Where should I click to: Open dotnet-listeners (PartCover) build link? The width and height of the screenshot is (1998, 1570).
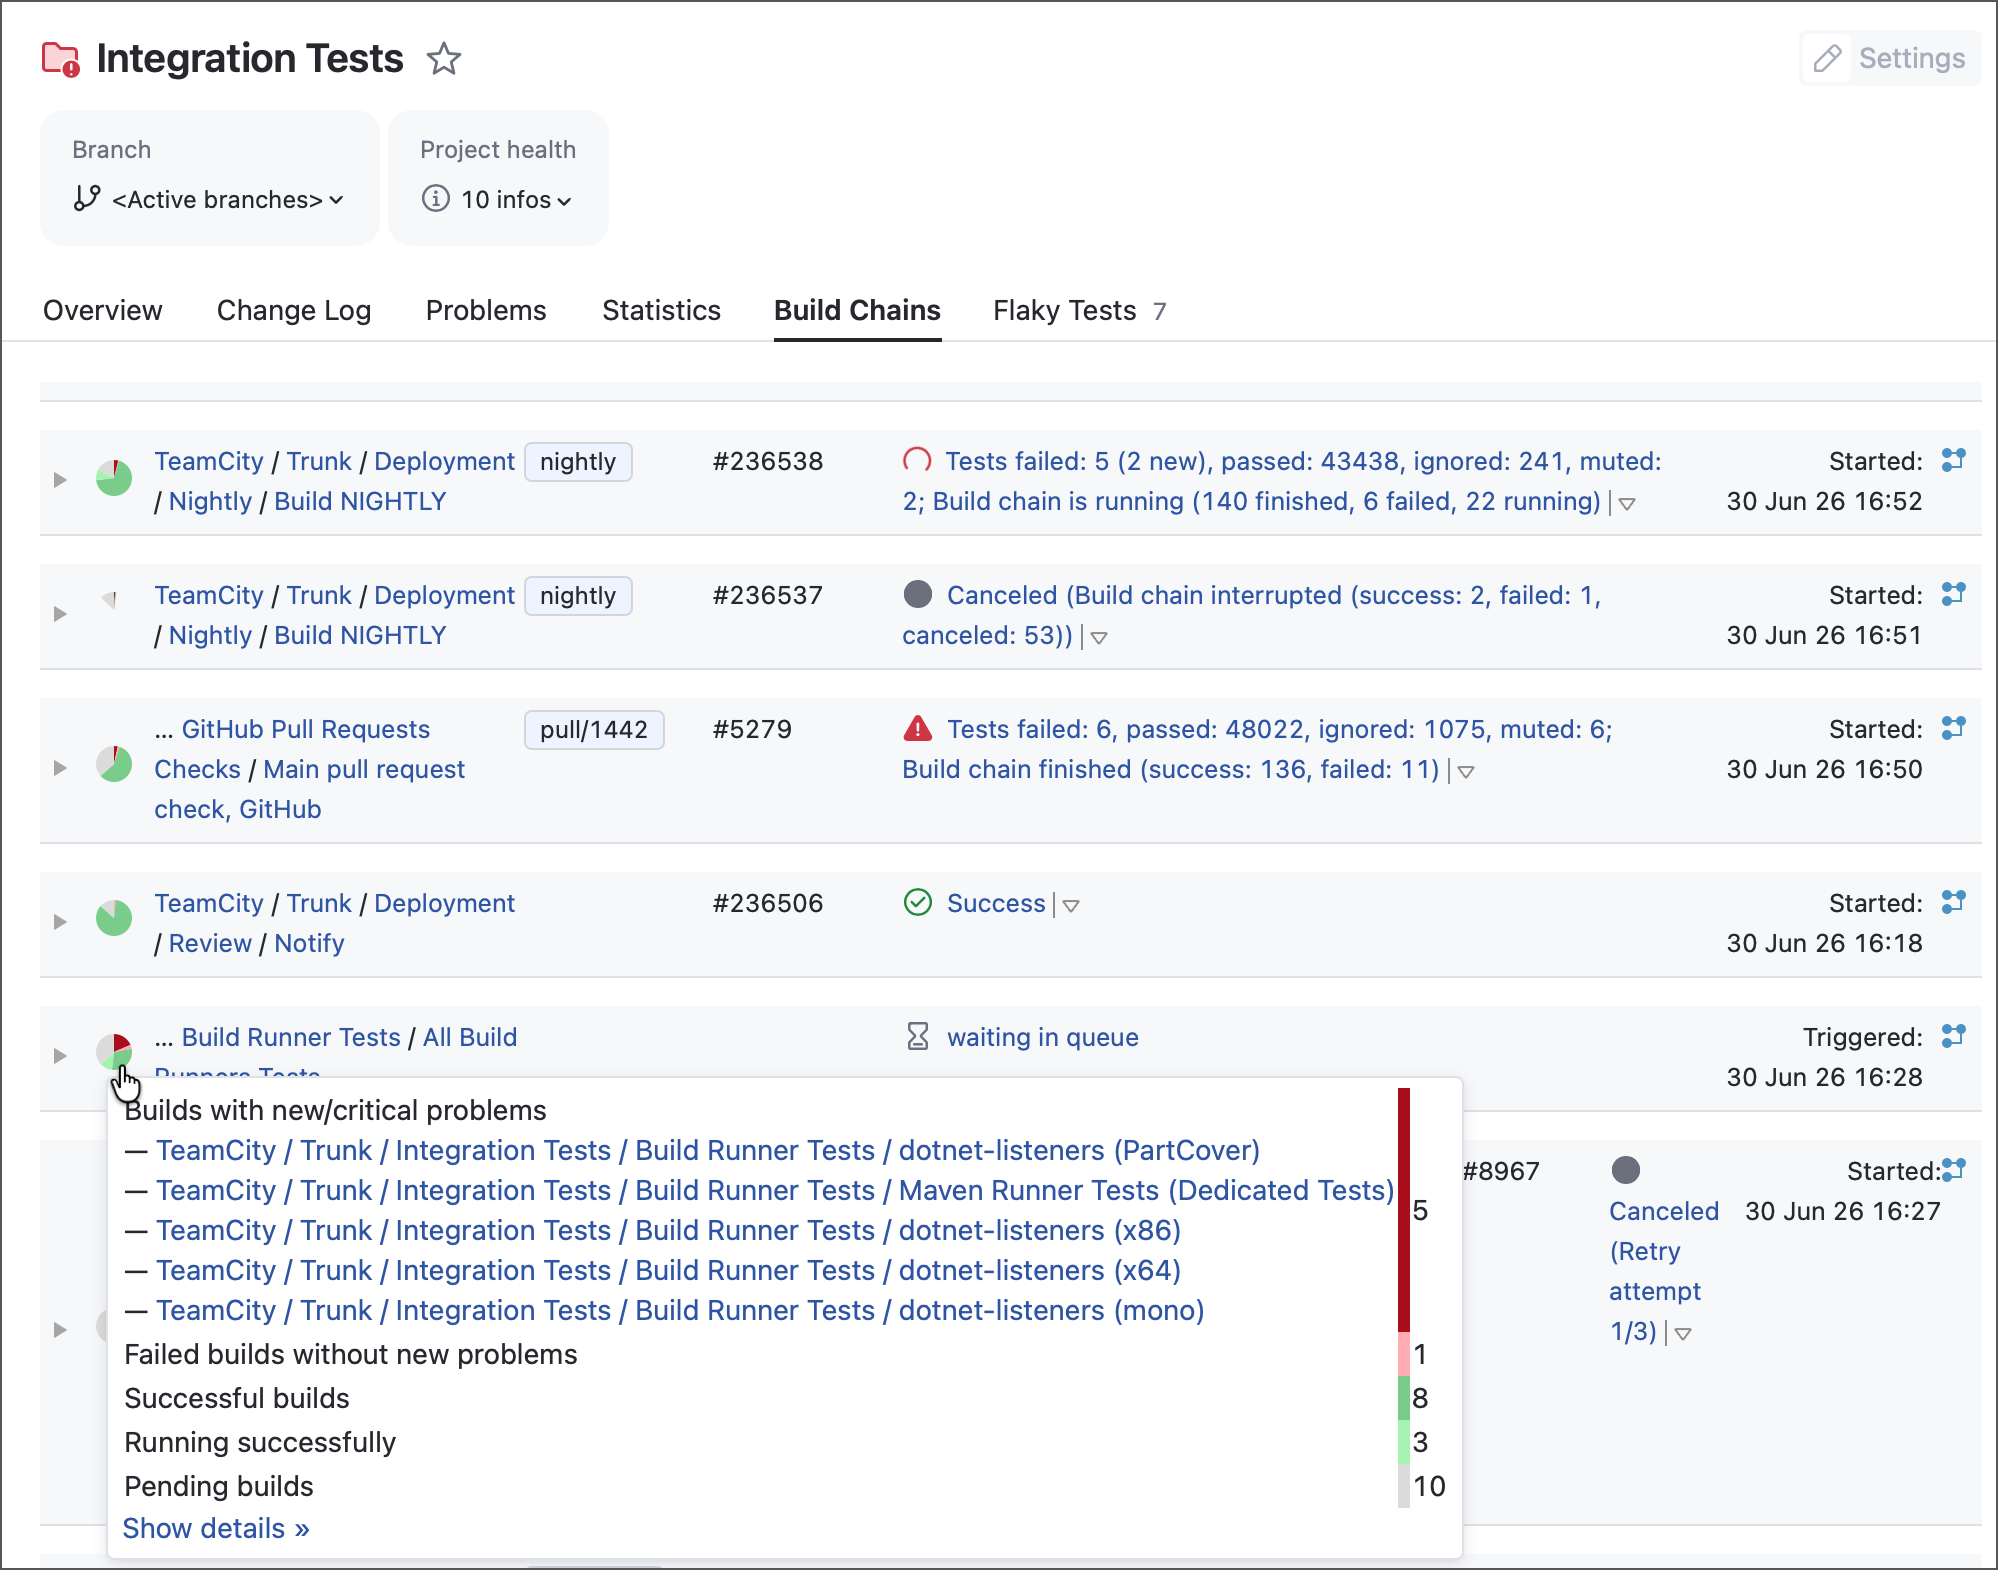[708, 1150]
